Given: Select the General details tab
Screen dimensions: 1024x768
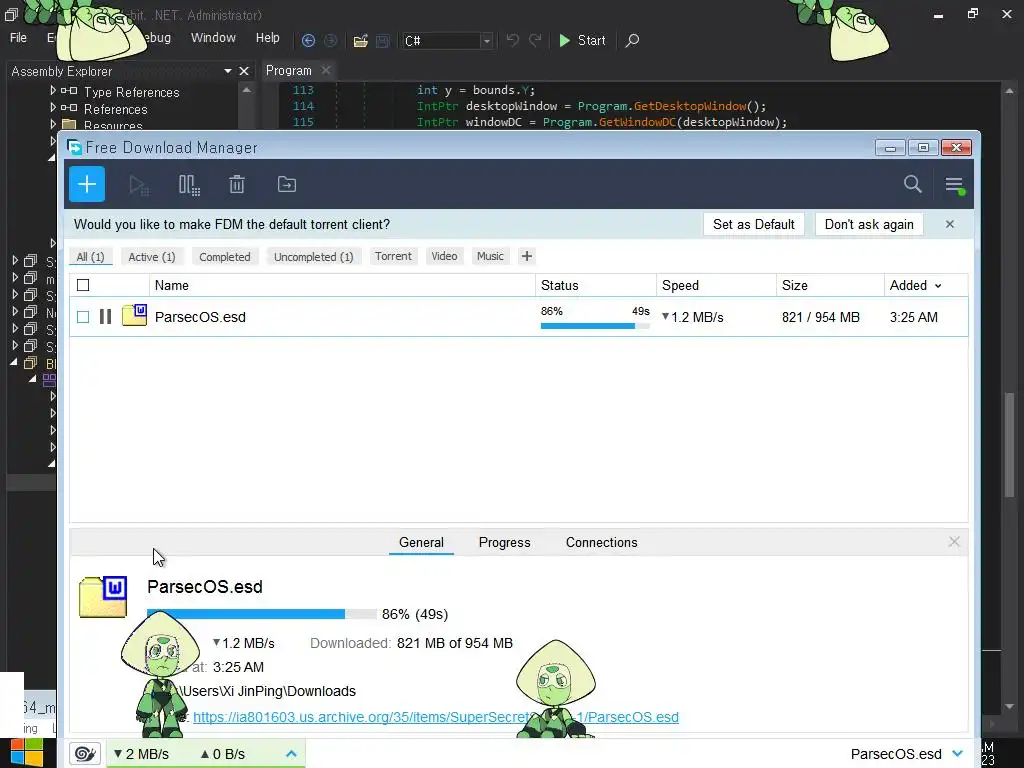Looking at the screenshot, I should pos(421,543).
